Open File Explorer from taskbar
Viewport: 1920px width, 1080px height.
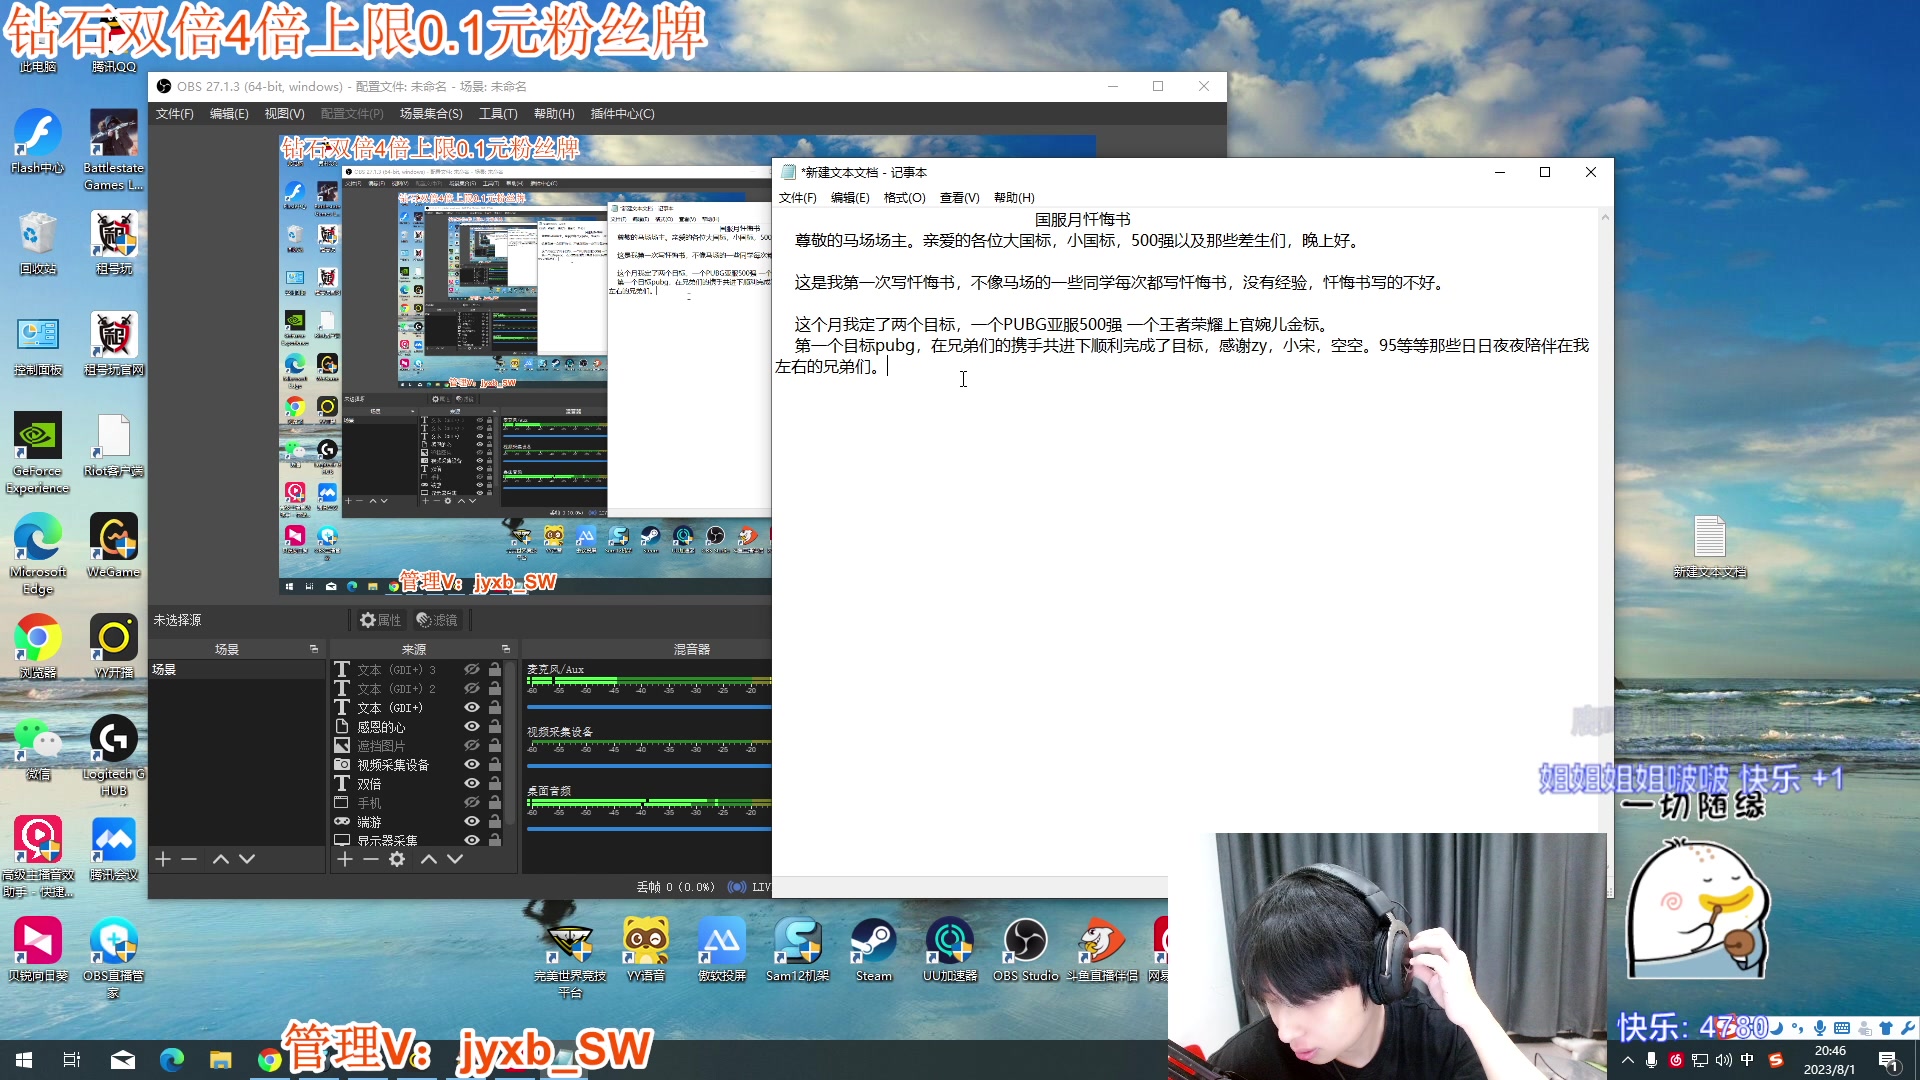tap(221, 1060)
